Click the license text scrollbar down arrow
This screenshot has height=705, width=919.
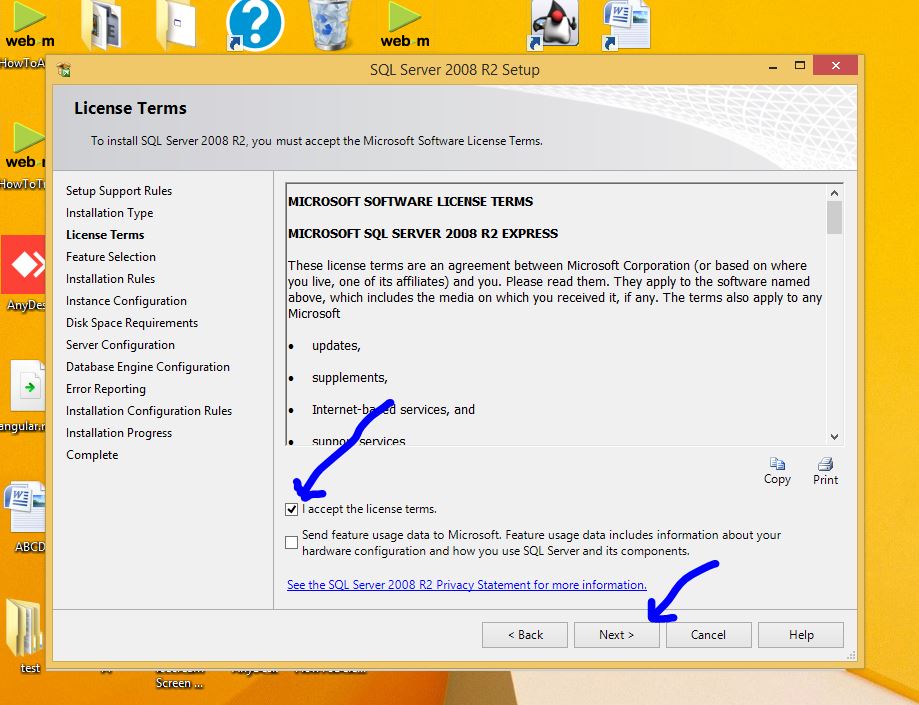coord(835,436)
